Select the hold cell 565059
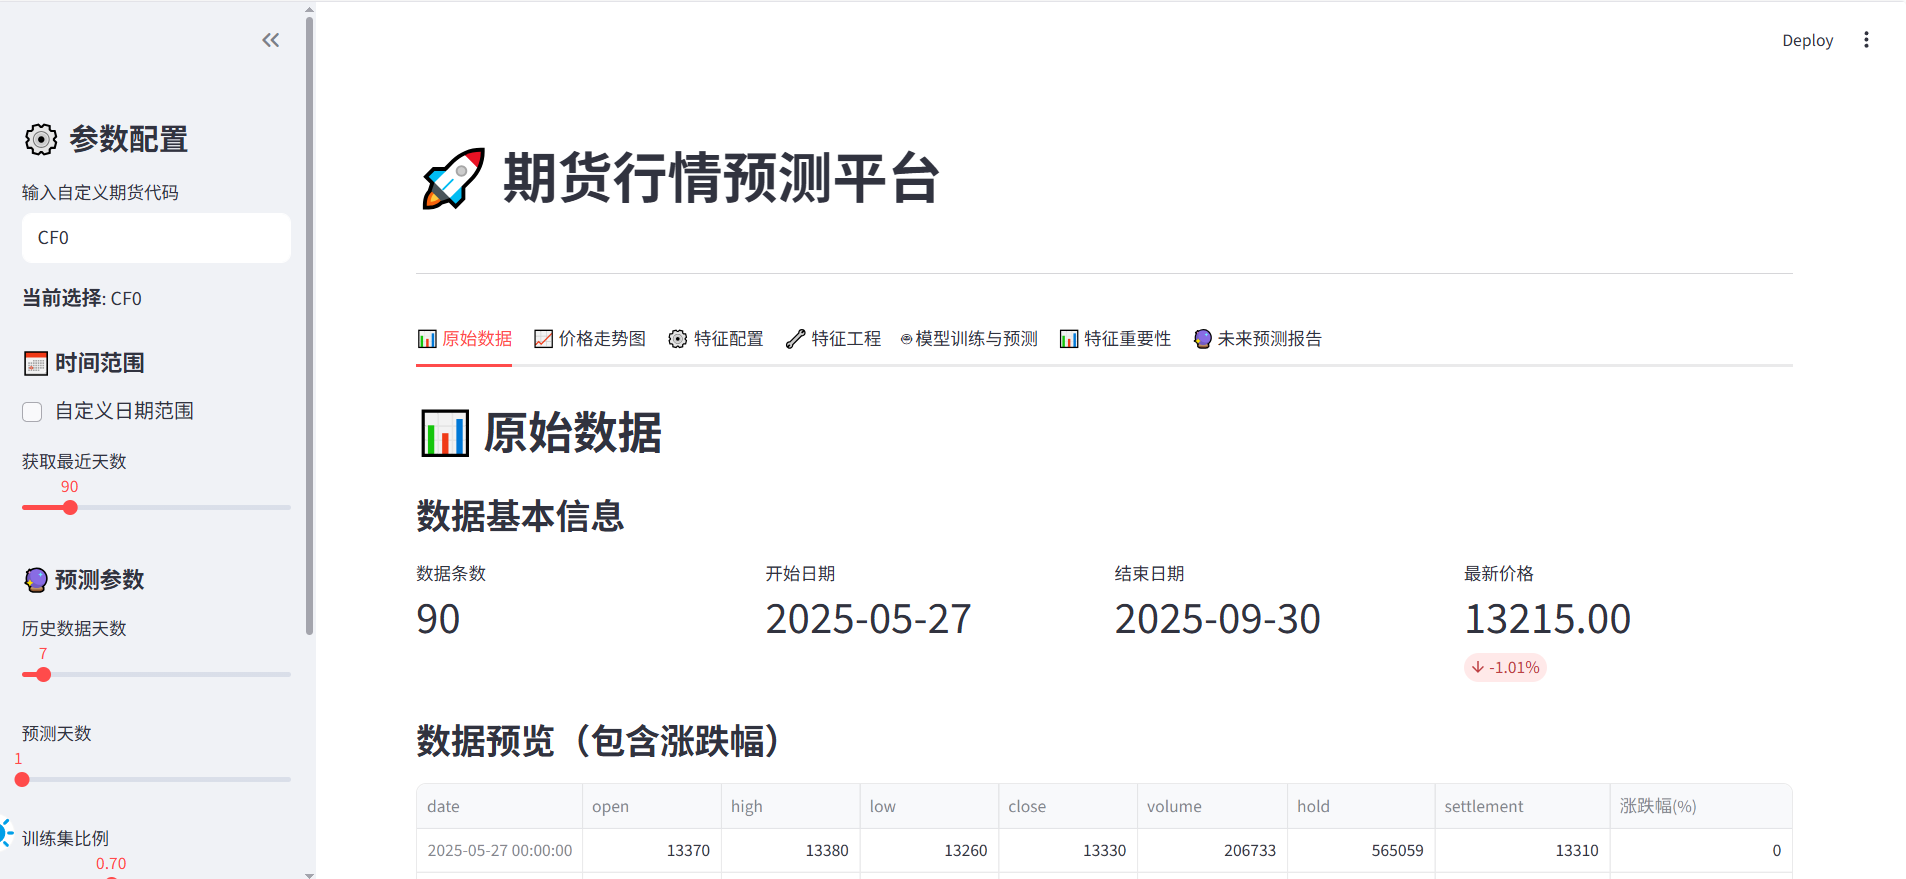This screenshot has width=1906, height=879. tap(1361, 851)
